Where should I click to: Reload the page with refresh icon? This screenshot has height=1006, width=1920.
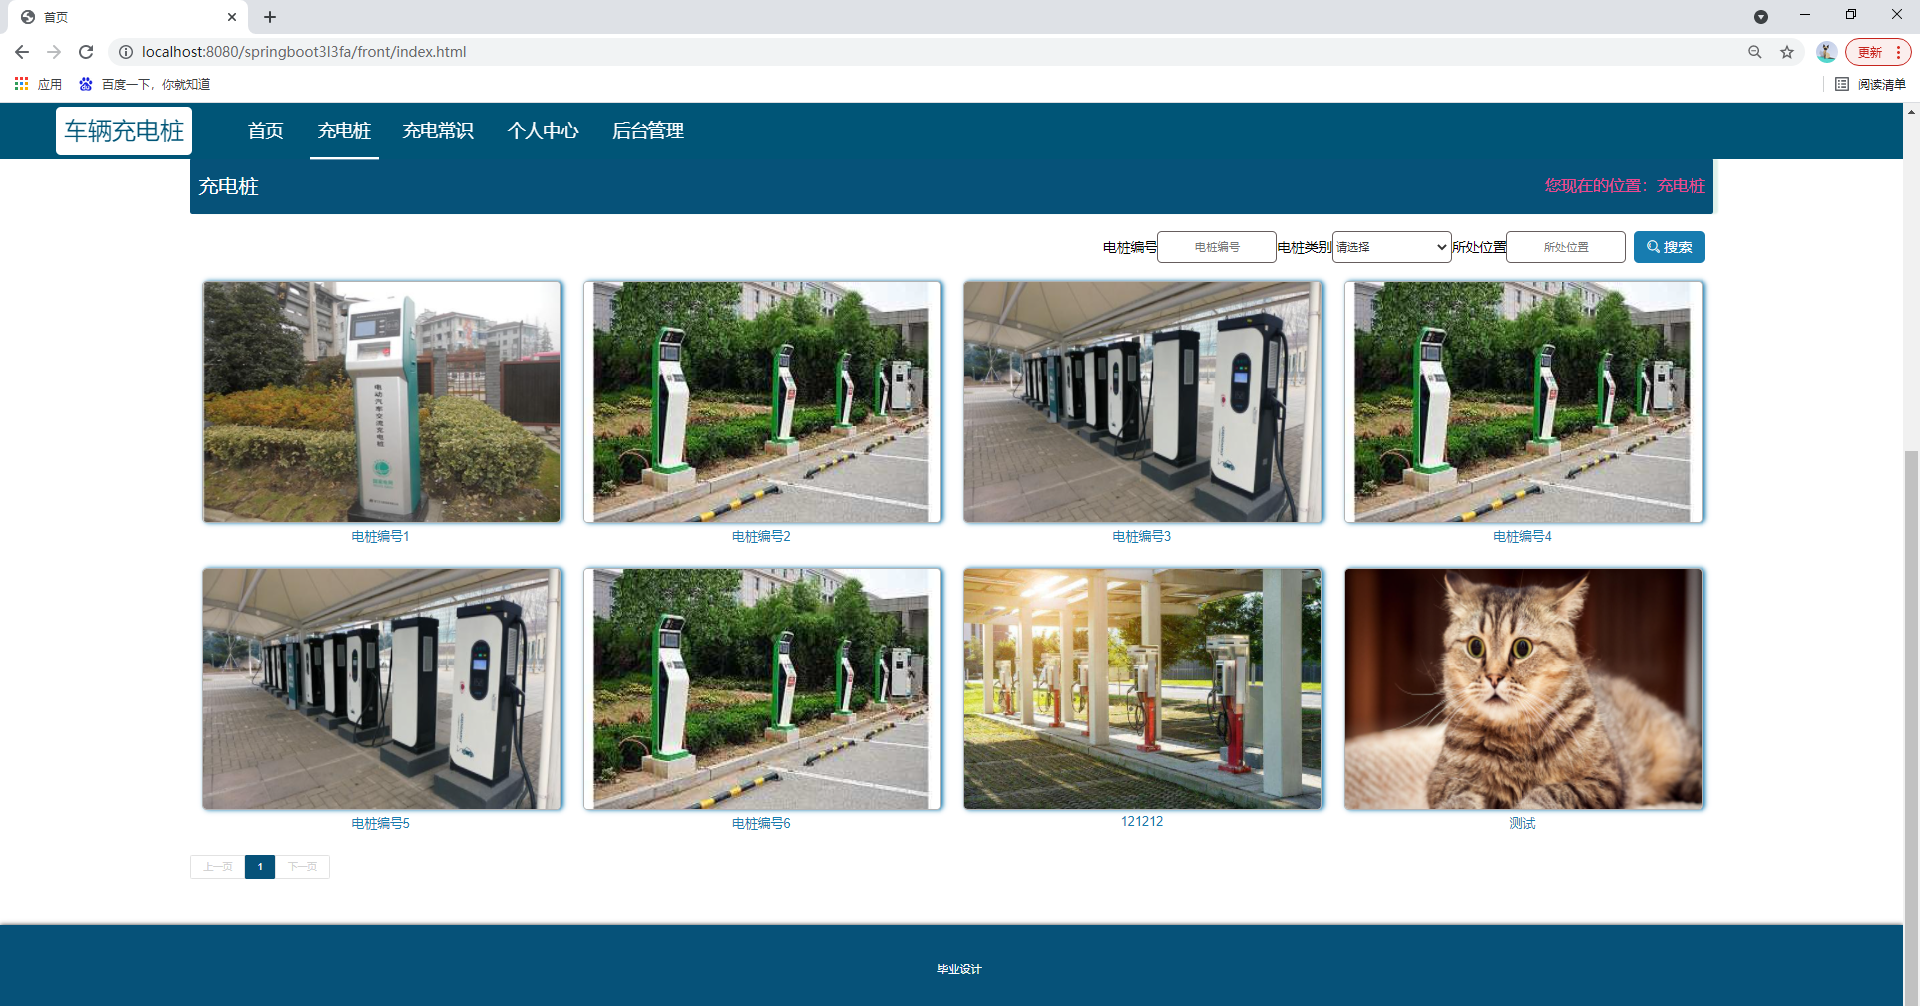pos(86,52)
